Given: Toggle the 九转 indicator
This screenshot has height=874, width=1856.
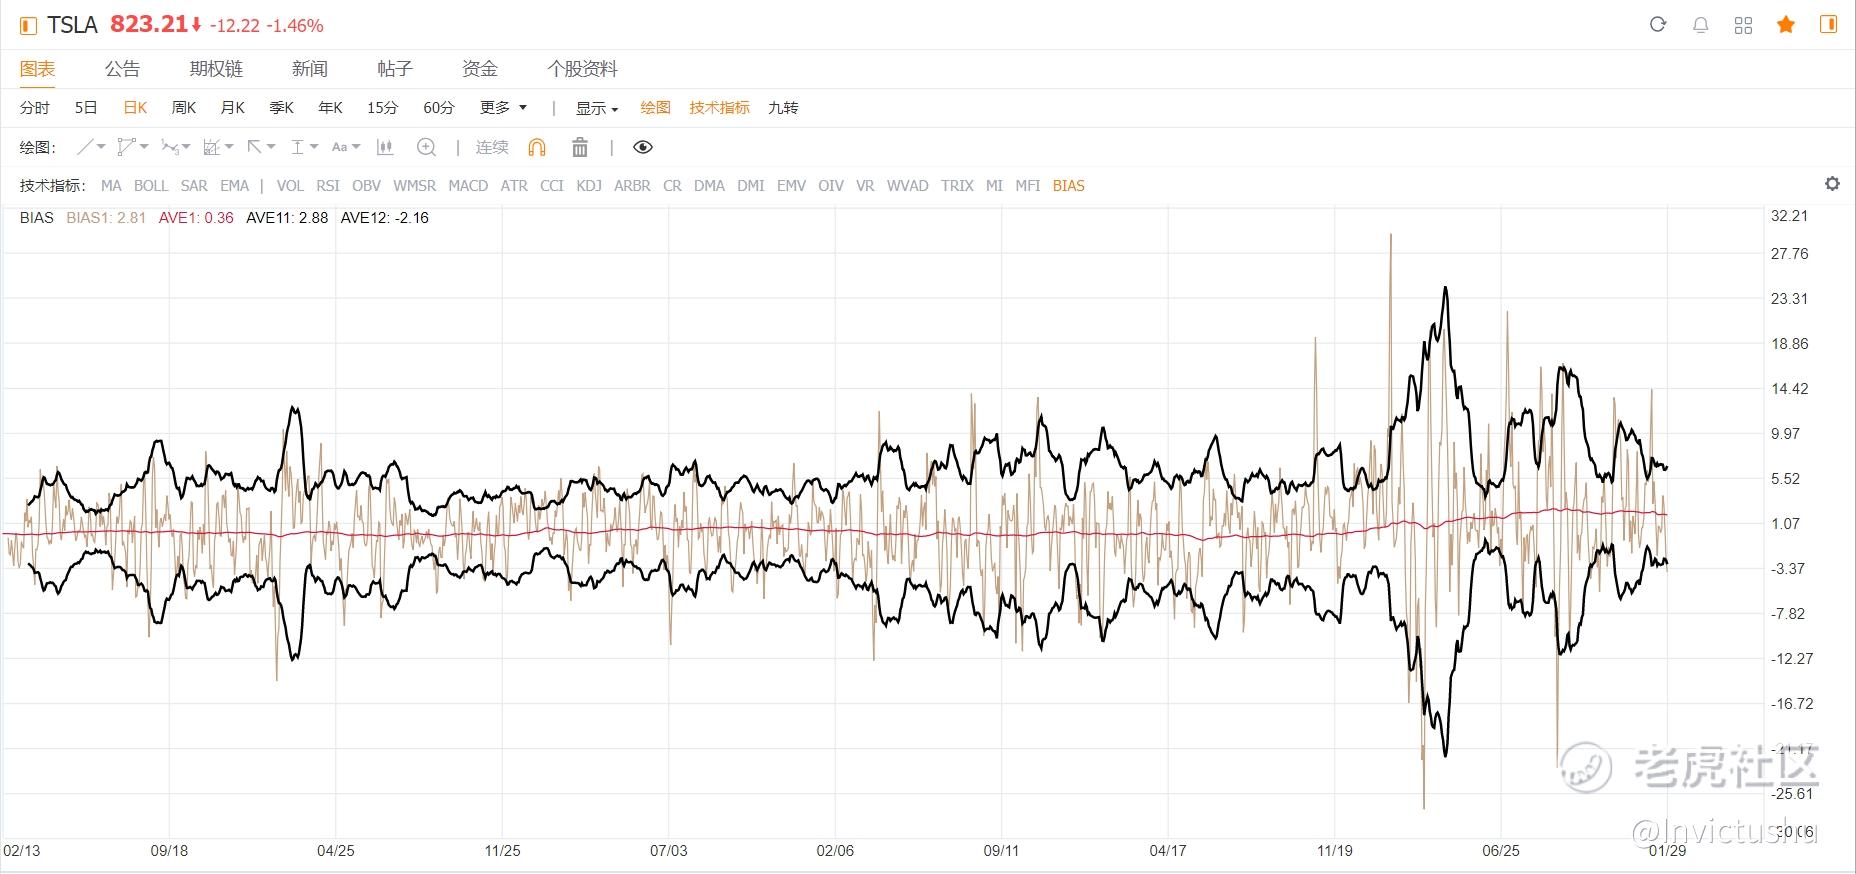Looking at the screenshot, I should pos(783,108).
